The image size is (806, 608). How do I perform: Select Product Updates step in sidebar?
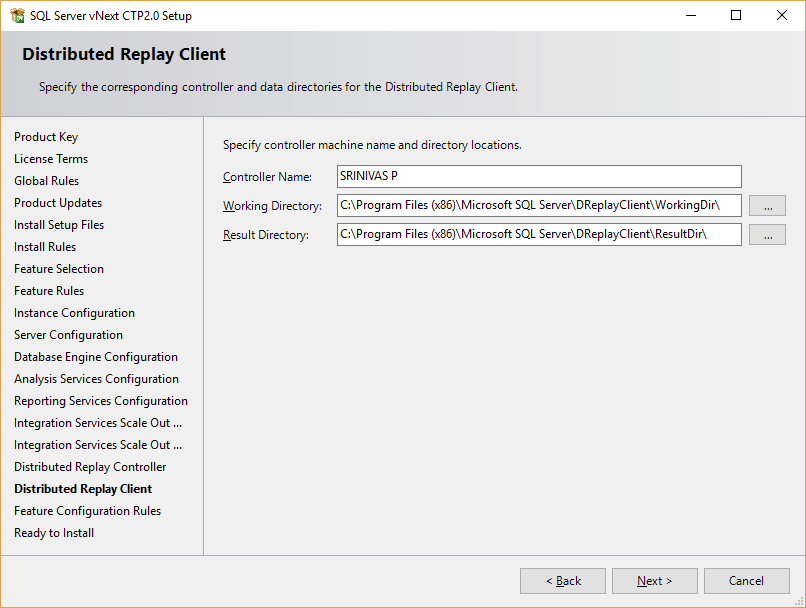point(58,203)
